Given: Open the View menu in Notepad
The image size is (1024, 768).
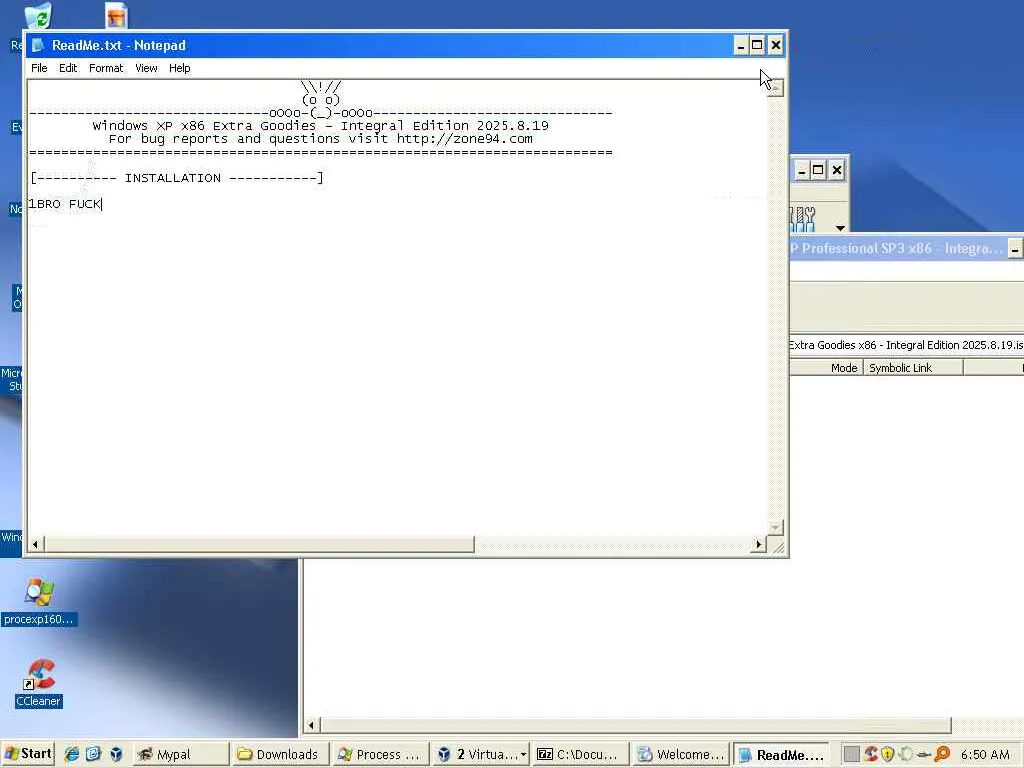Looking at the screenshot, I should [146, 68].
